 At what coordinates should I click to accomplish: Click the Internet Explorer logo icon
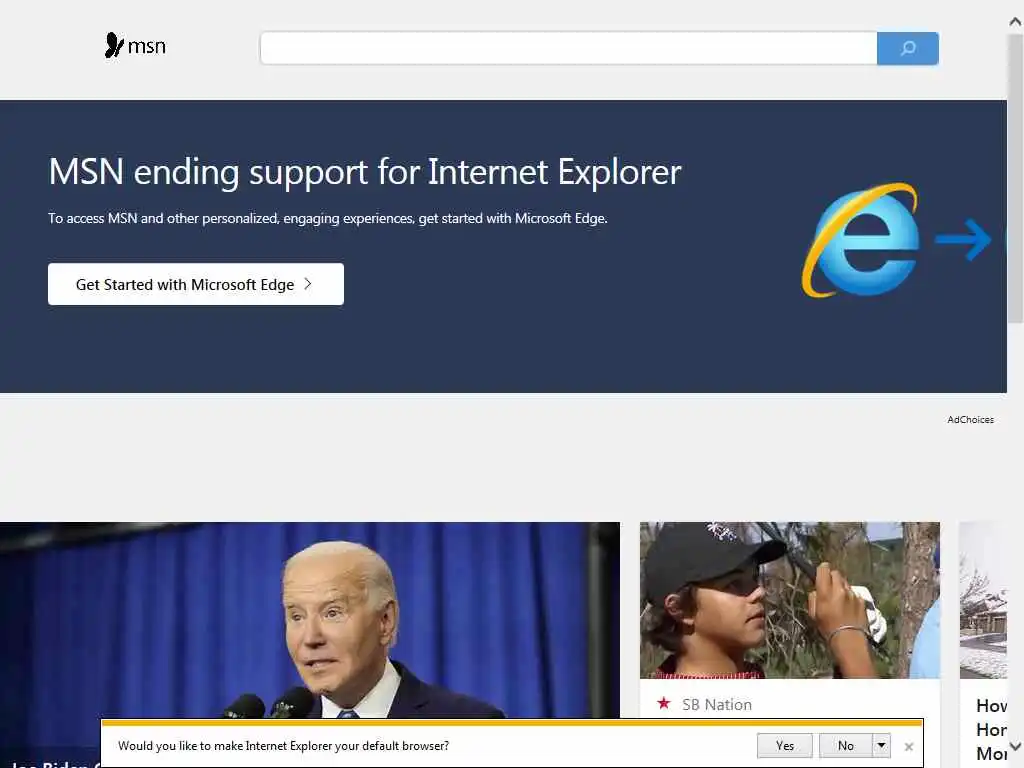(x=860, y=240)
